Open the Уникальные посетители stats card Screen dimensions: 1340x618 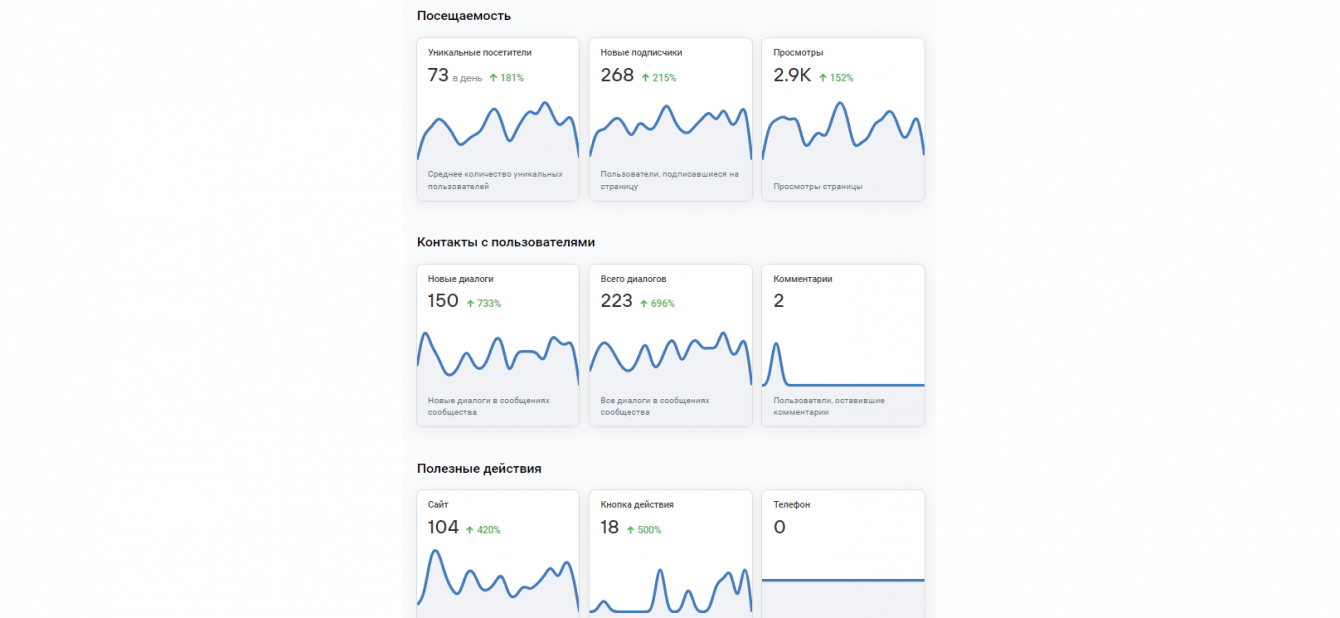[498, 120]
